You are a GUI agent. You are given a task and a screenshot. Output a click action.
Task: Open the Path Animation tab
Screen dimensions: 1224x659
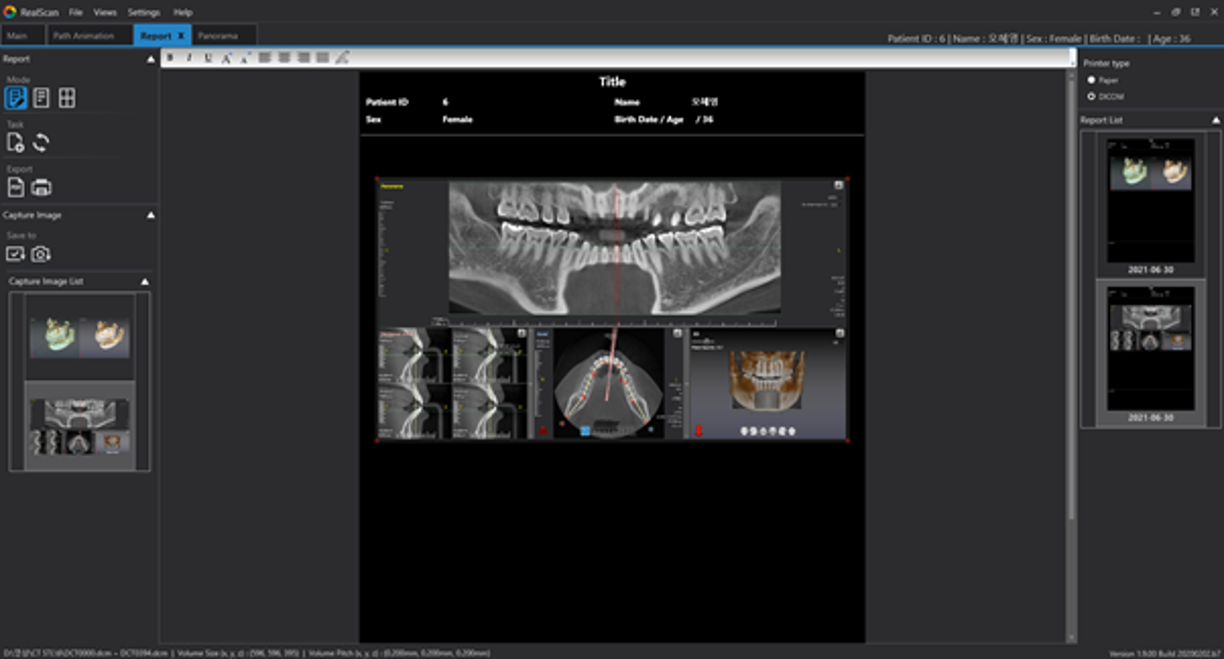point(84,36)
